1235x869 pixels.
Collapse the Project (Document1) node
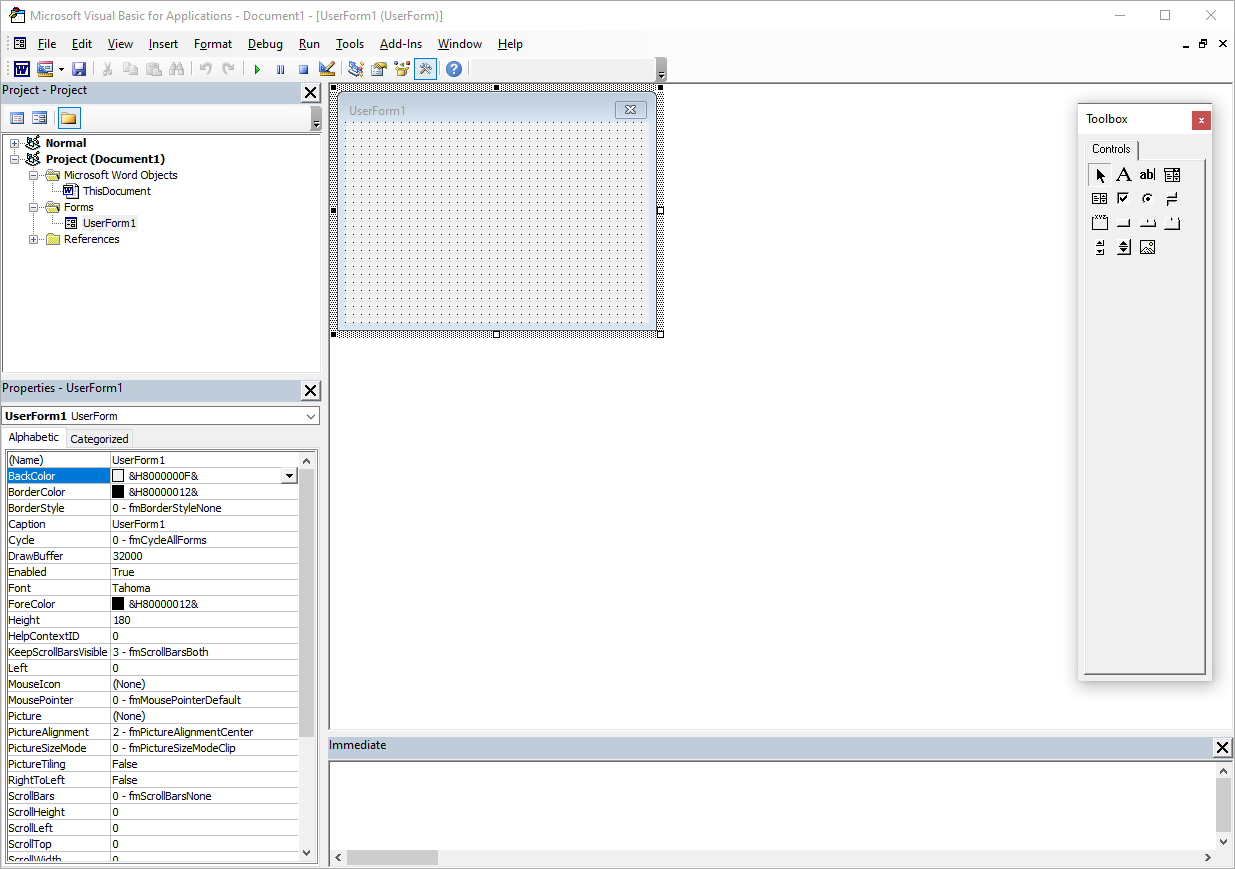click(15, 159)
